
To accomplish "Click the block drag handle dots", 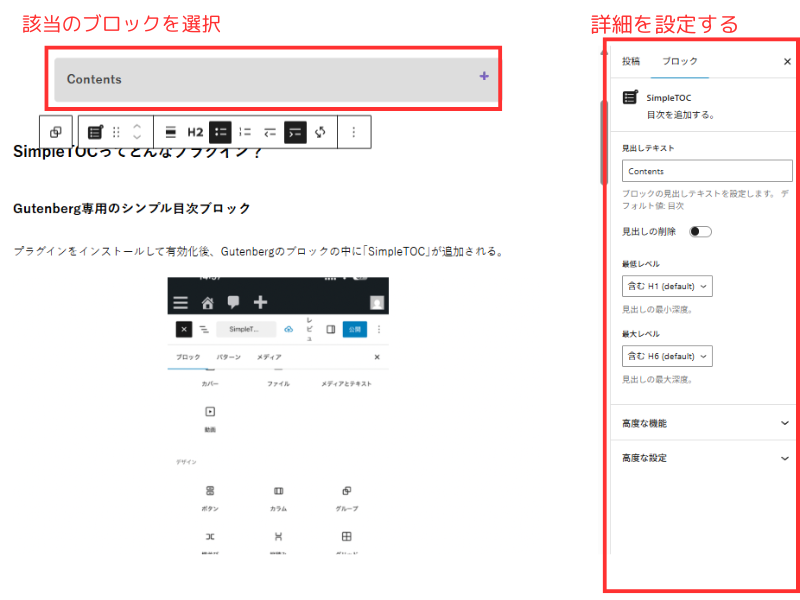I will pos(116,132).
